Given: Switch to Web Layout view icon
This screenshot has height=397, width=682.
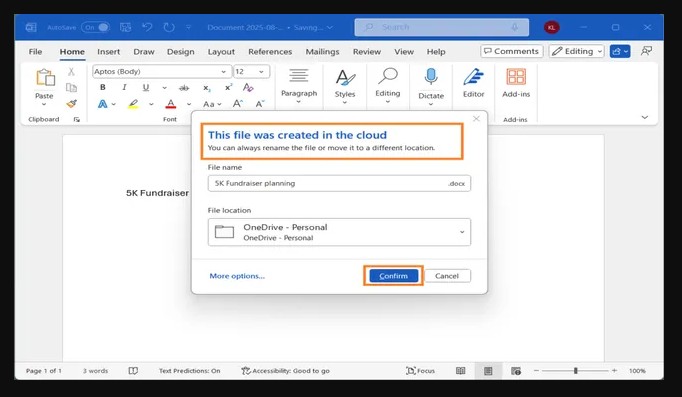Looking at the screenshot, I should [516, 371].
